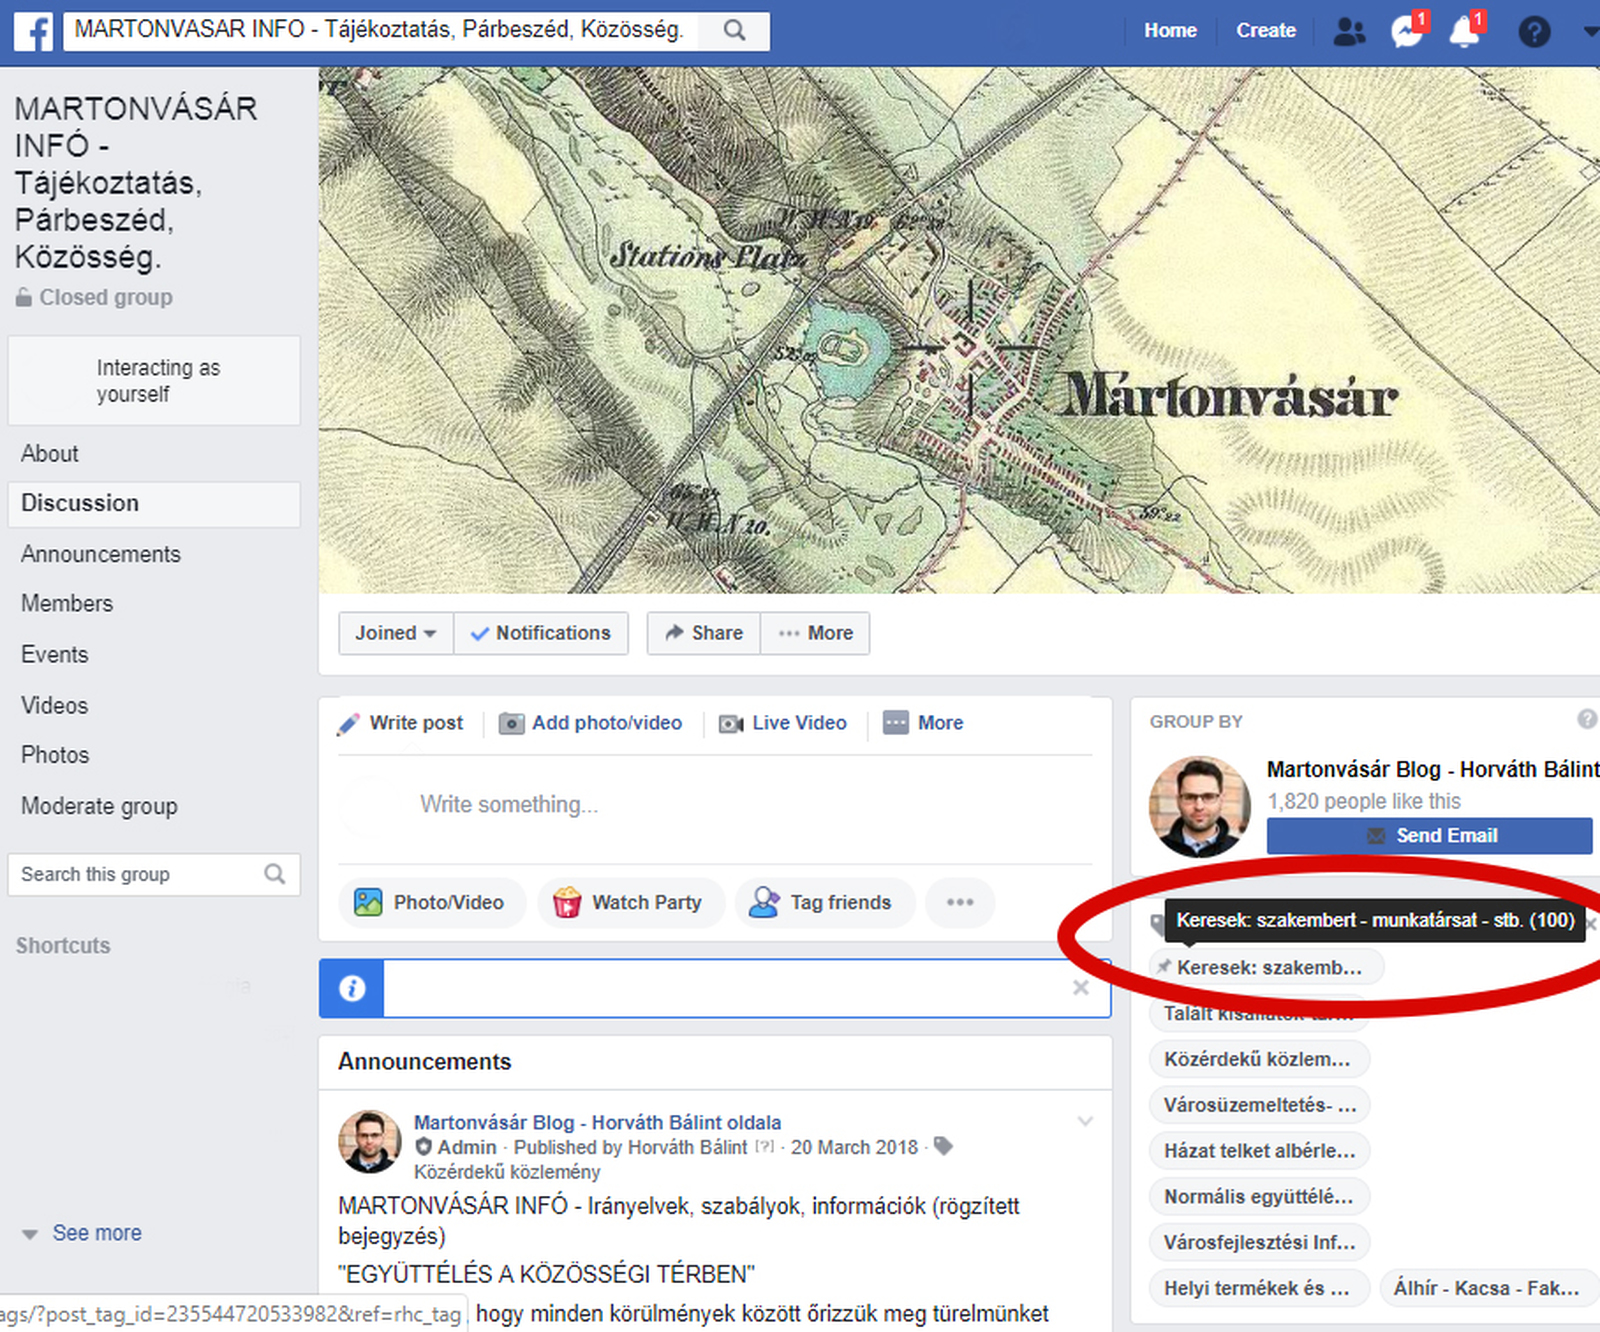Click the Share button
The image size is (1600, 1332).
[704, 633]
